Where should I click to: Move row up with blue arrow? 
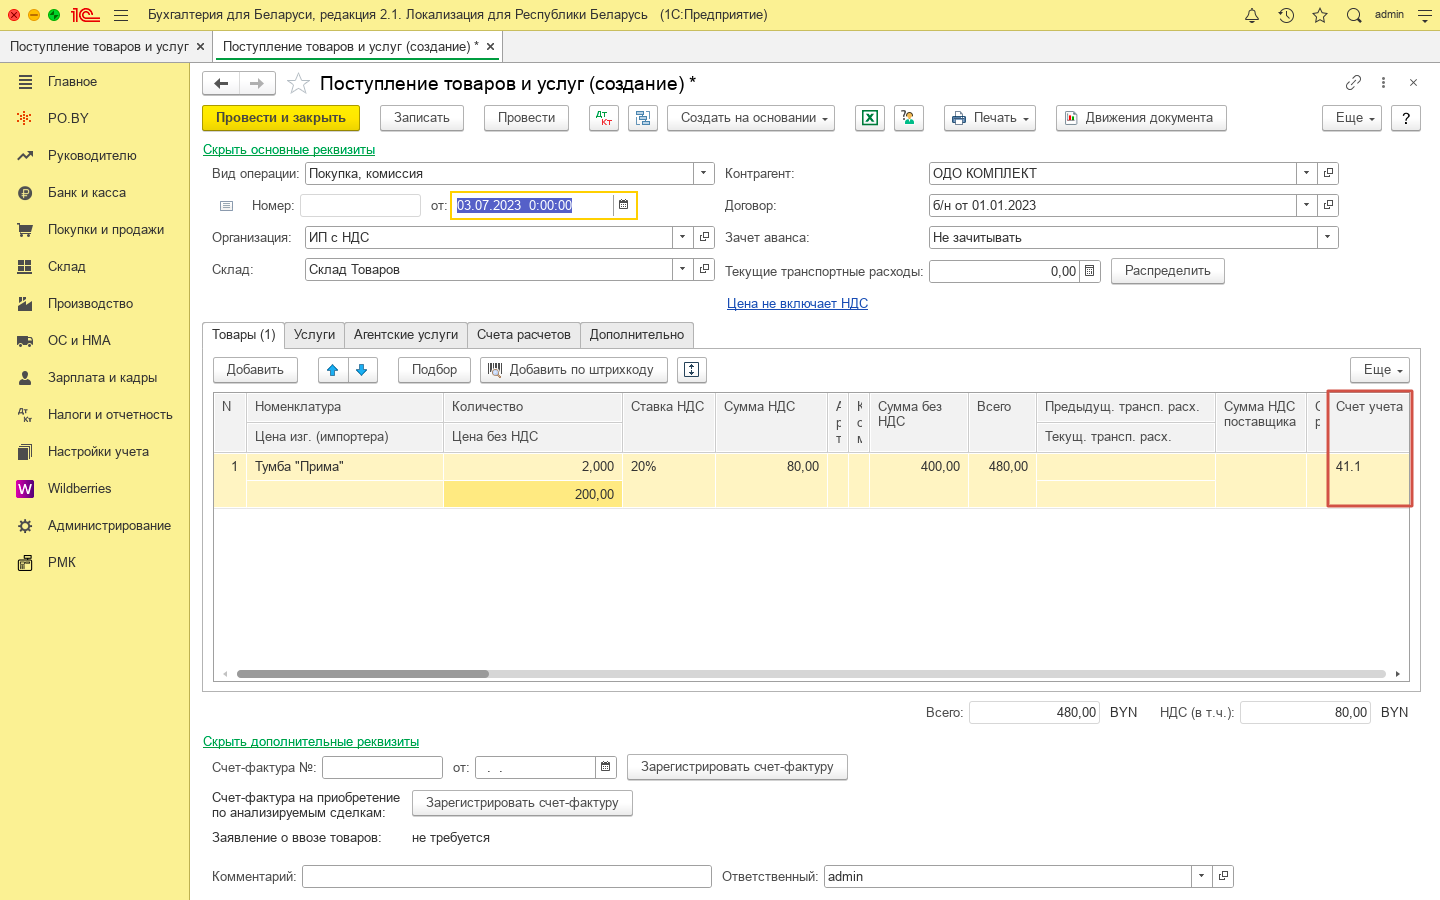(333, 370)
